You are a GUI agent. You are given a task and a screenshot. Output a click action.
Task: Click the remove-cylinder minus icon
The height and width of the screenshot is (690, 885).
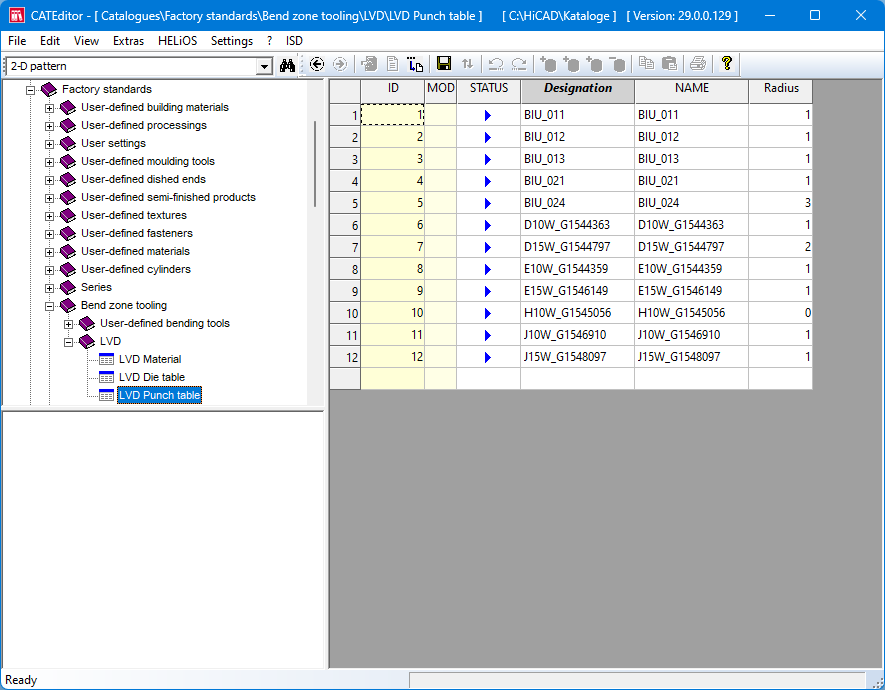618,64
